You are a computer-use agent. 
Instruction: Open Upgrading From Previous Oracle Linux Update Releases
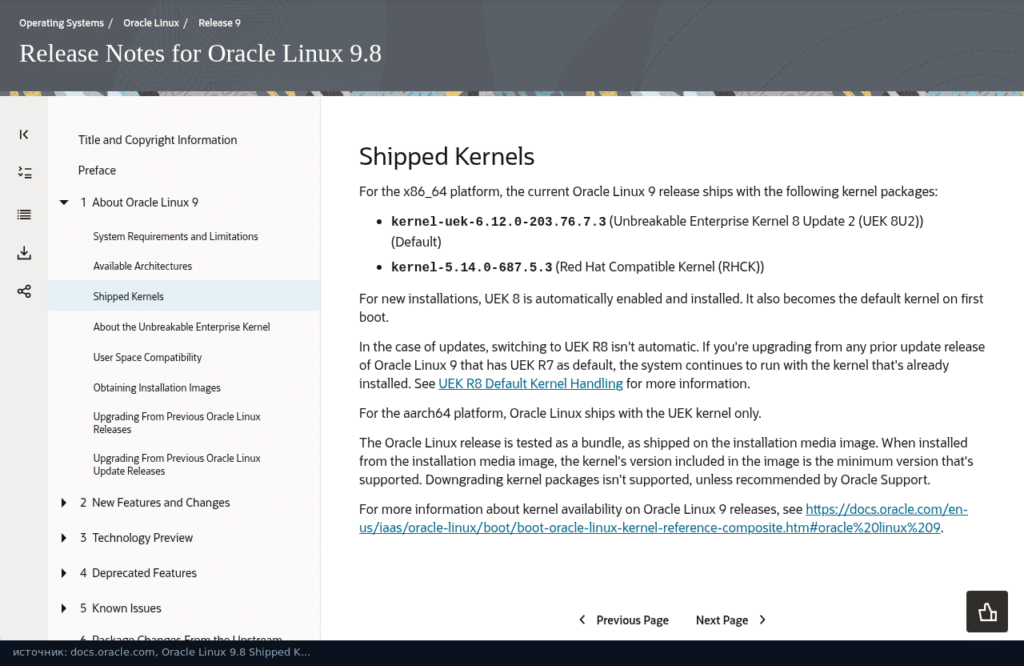(x=176, y=465)
